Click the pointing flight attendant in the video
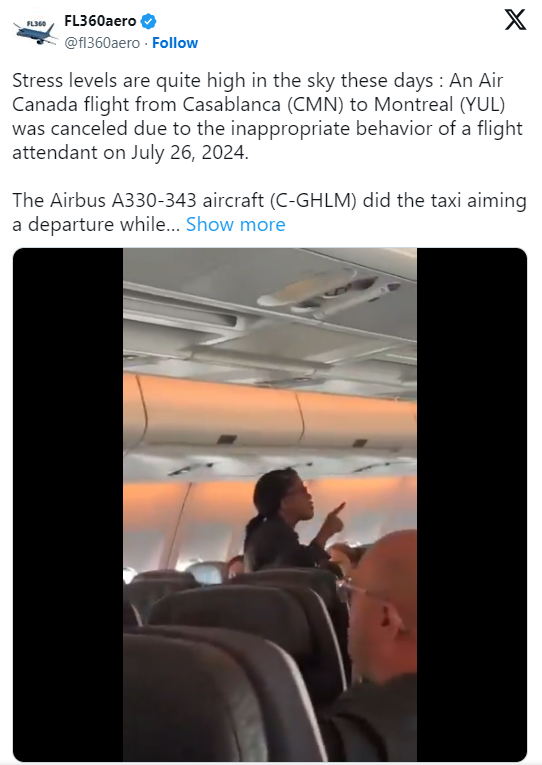The image size is (542, 765). (x=293, y=522)
